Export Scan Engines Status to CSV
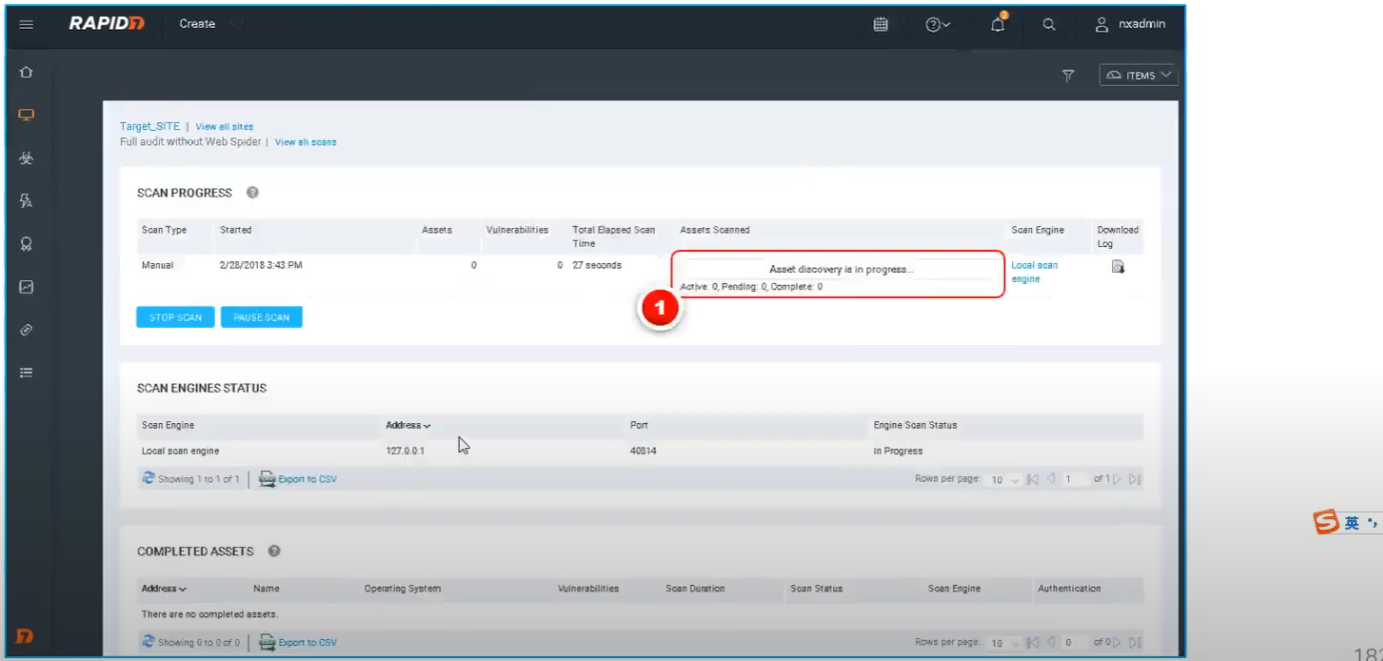Image resolution: width=1383 pixels, height=661 pixels. click(x=298, y=479)
